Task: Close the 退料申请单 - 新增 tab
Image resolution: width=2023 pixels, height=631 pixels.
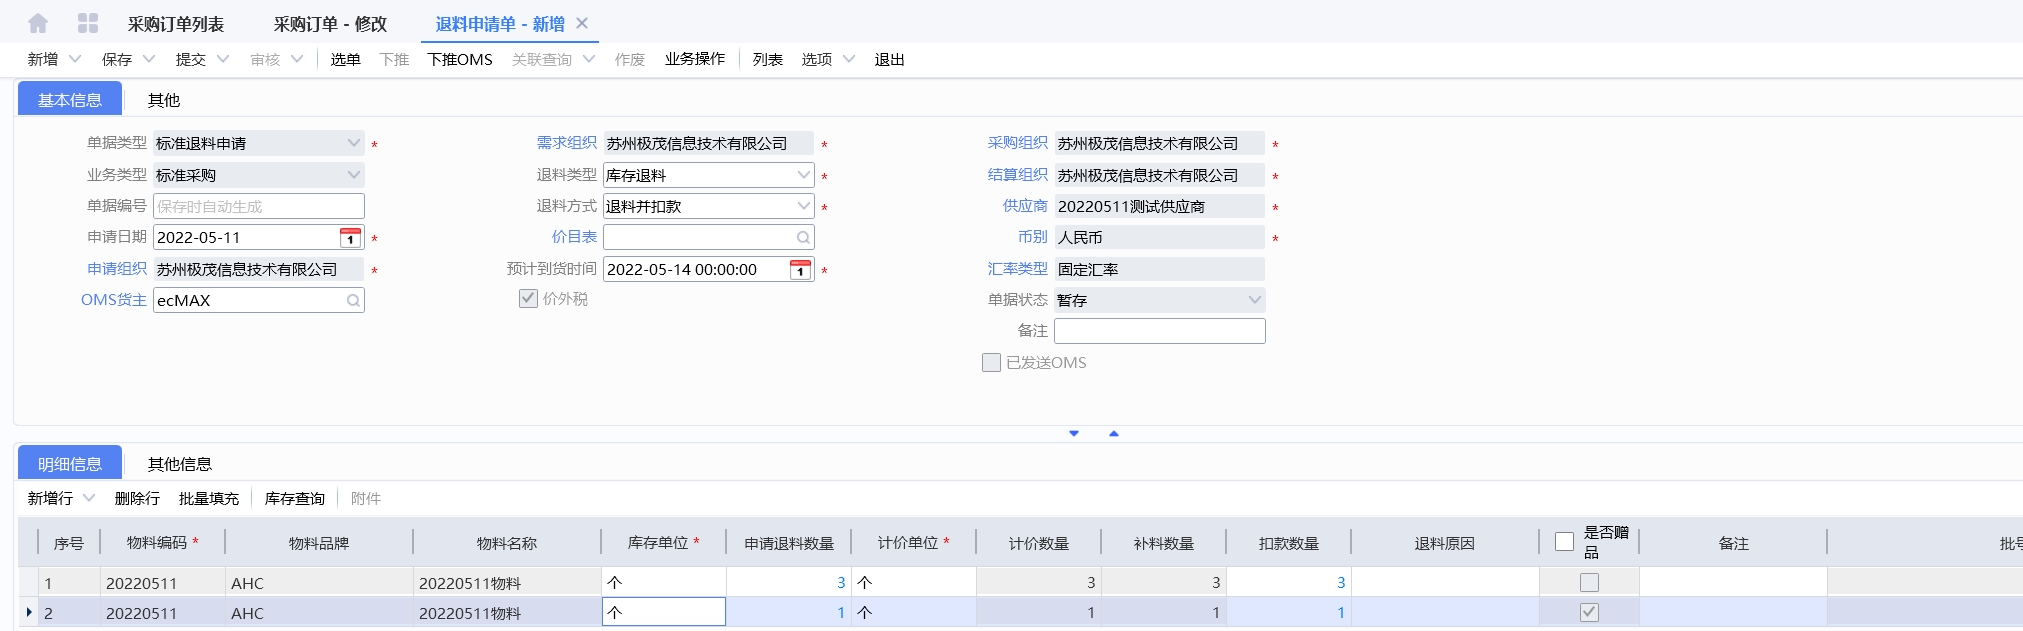Action: (x=582, y=23)
